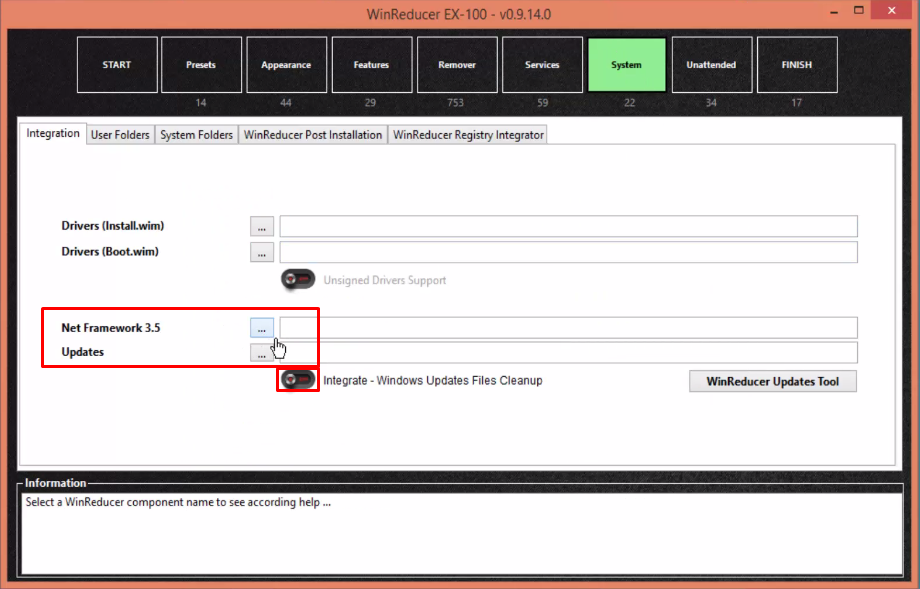Switch to the System Folders tab
The width and height of the screenshot is (920, 589).
tap(197, 135)
